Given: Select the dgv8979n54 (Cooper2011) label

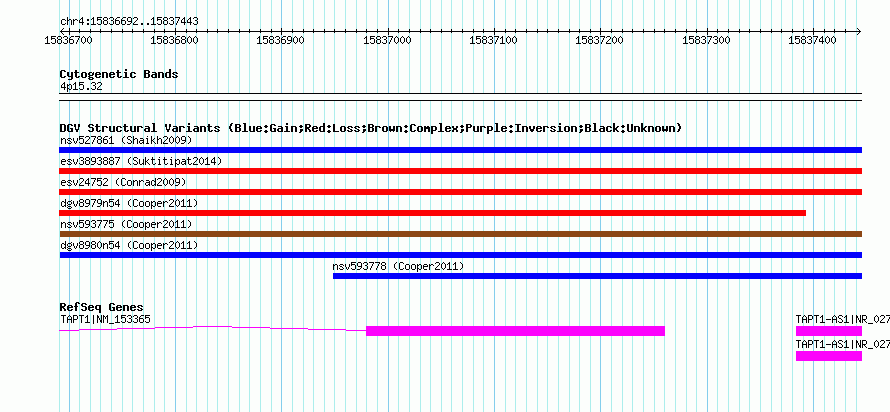Looking at the screenshot, I should tap(129, 203).
